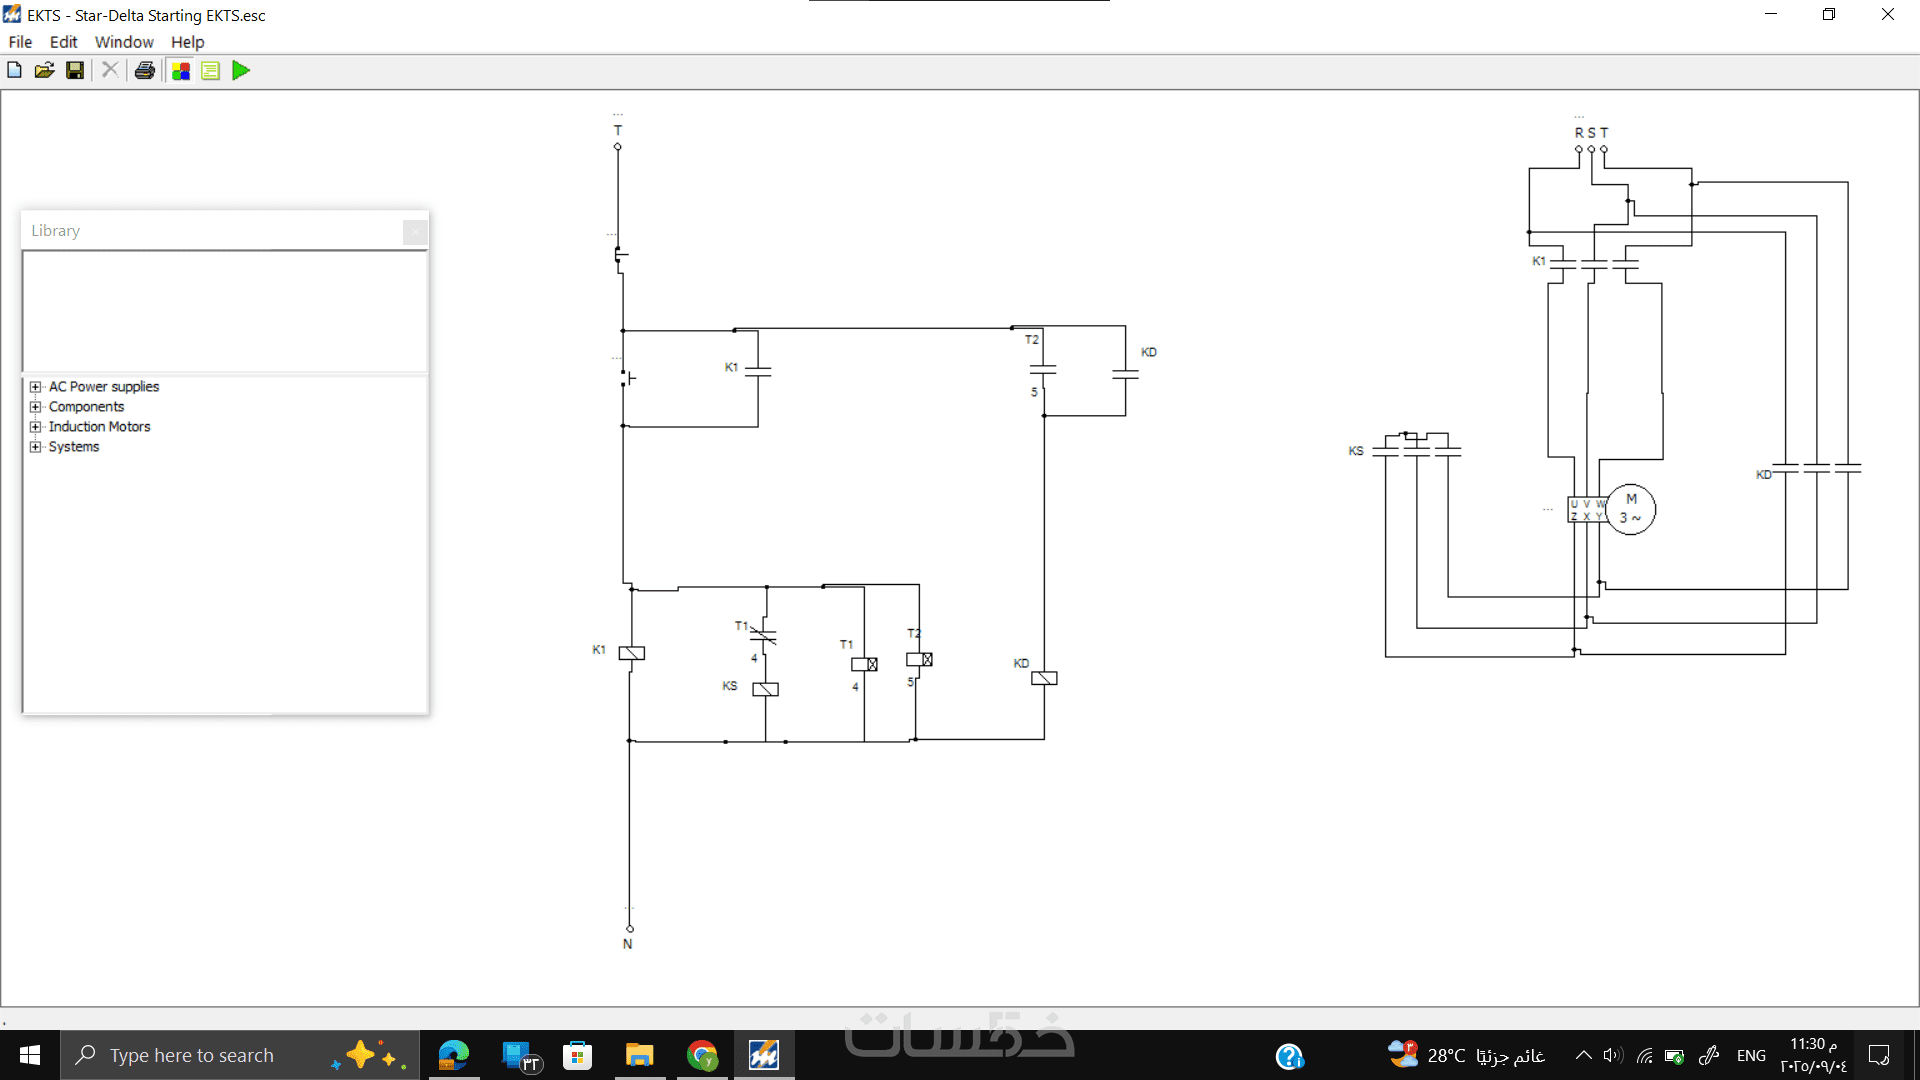Expand the Components tree node
This screenshot has height=1080, width=1920.
click(x=36, y=407)
